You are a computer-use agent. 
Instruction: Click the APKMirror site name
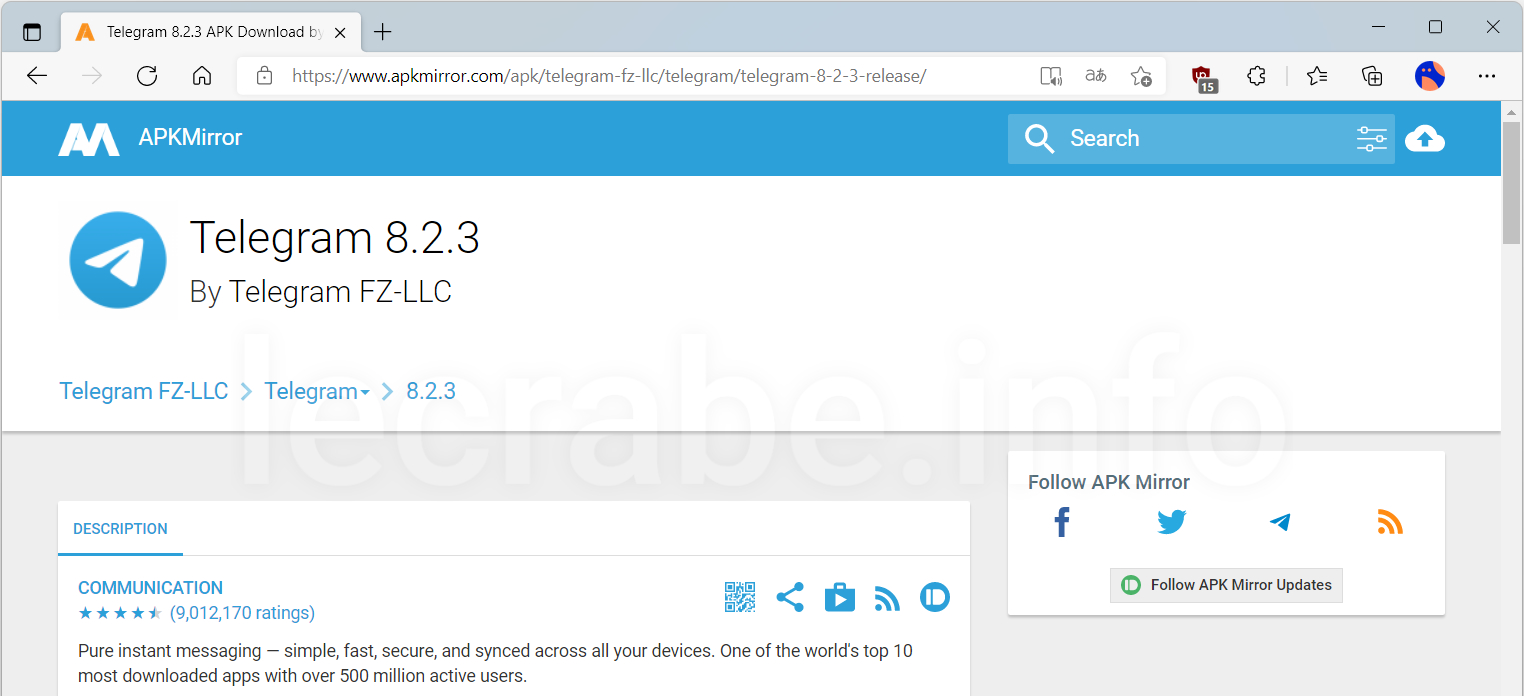[x=190, y=138]
